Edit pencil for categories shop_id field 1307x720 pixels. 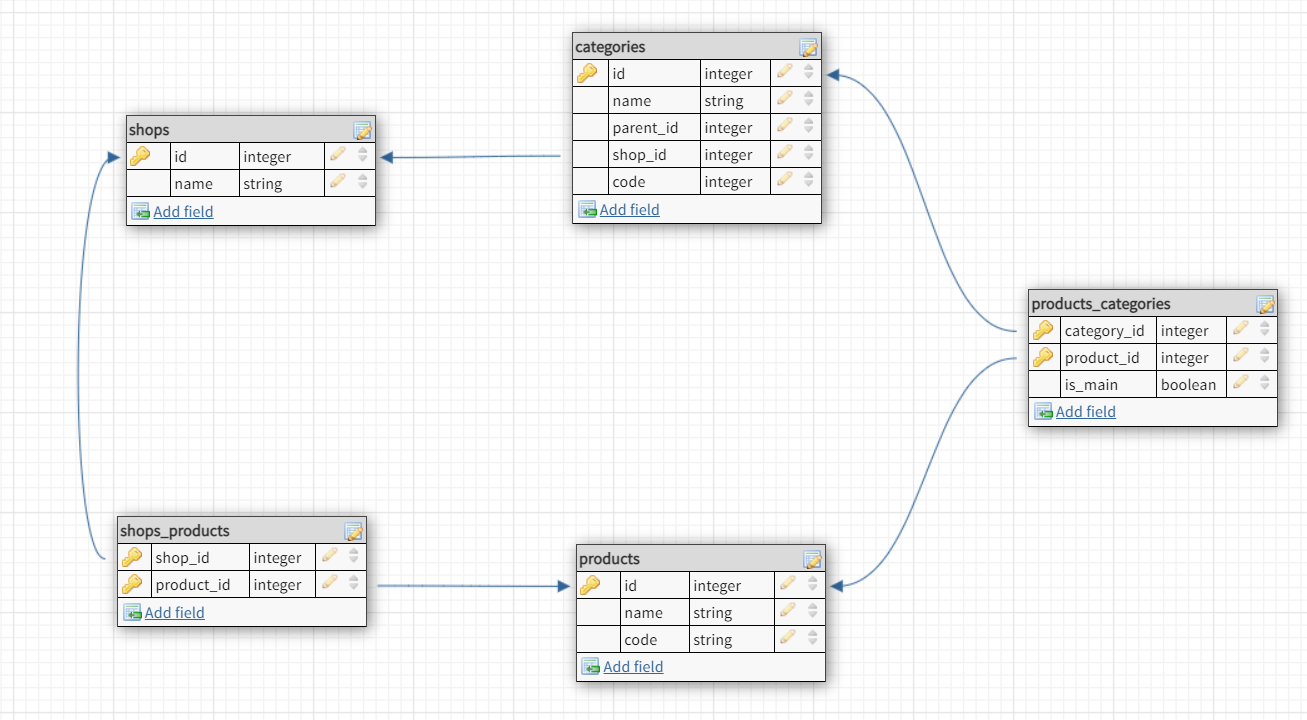pos(785,154)
